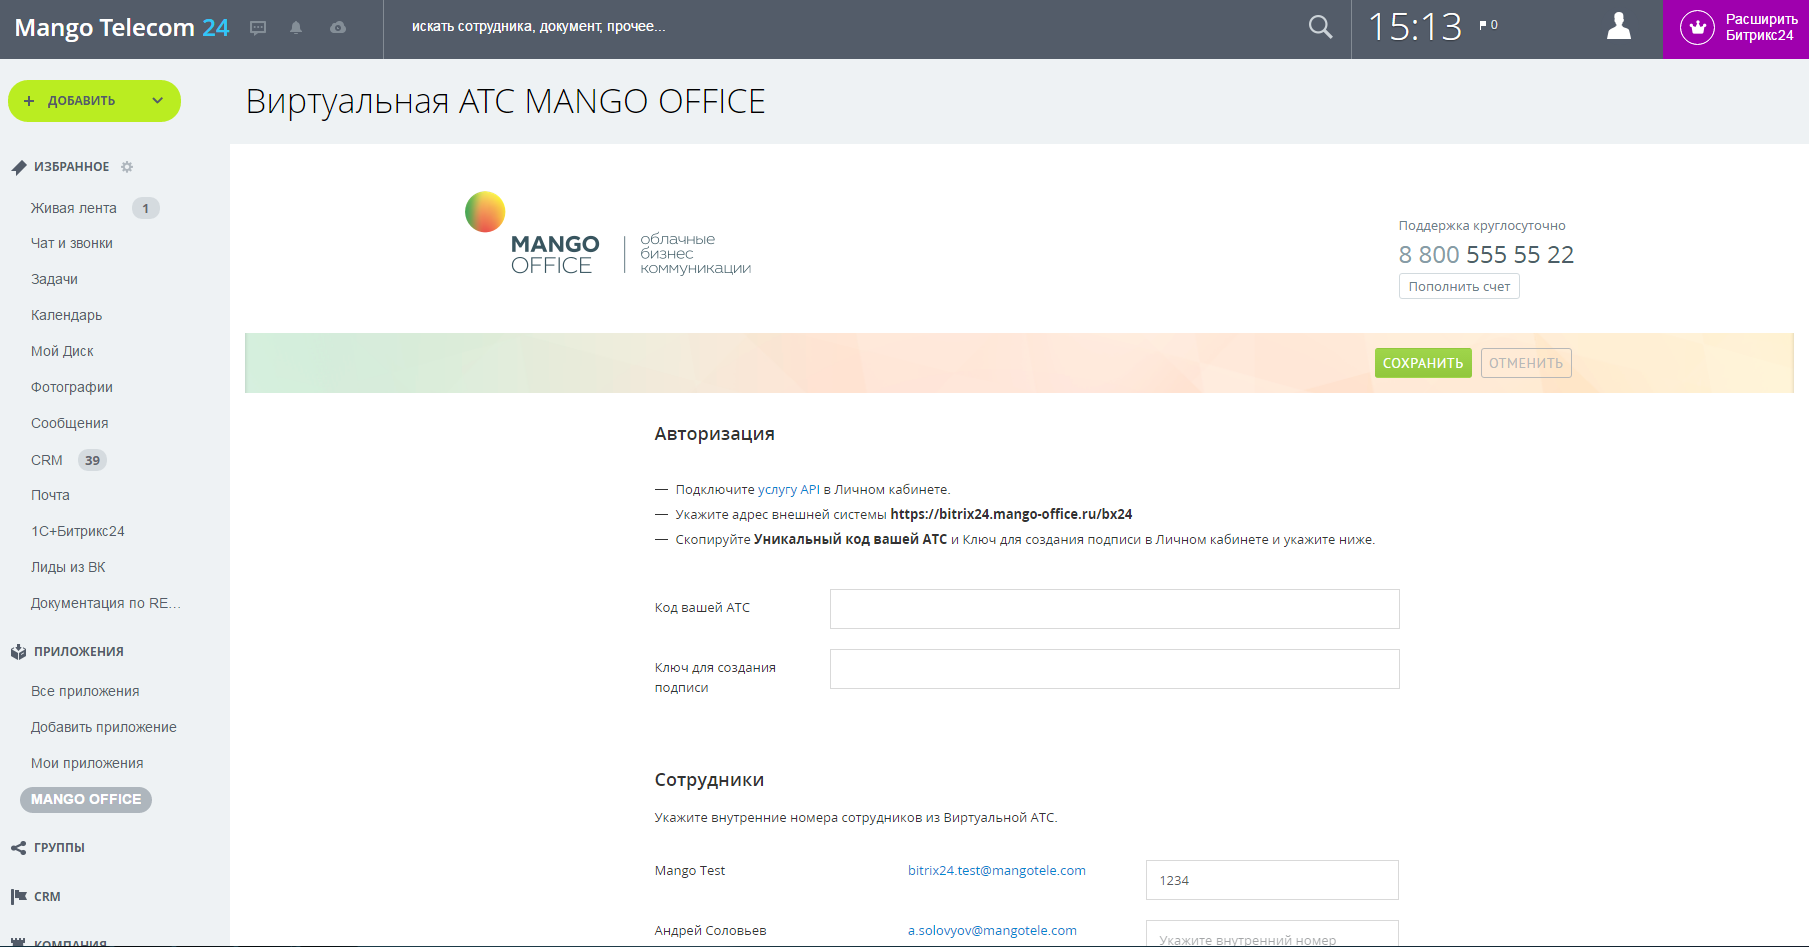Open Живая лента from the sidebar
1809x947 pixels.
[73, 208]
